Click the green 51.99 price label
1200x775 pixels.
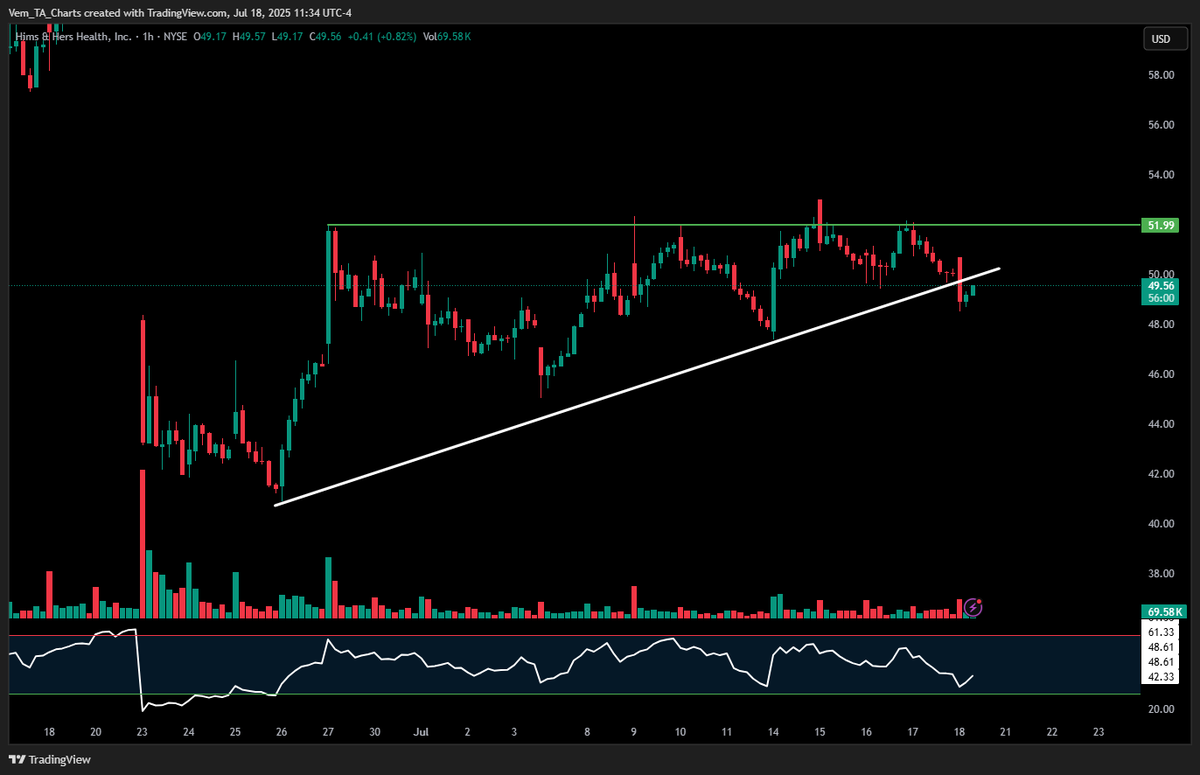point(1161,225)
